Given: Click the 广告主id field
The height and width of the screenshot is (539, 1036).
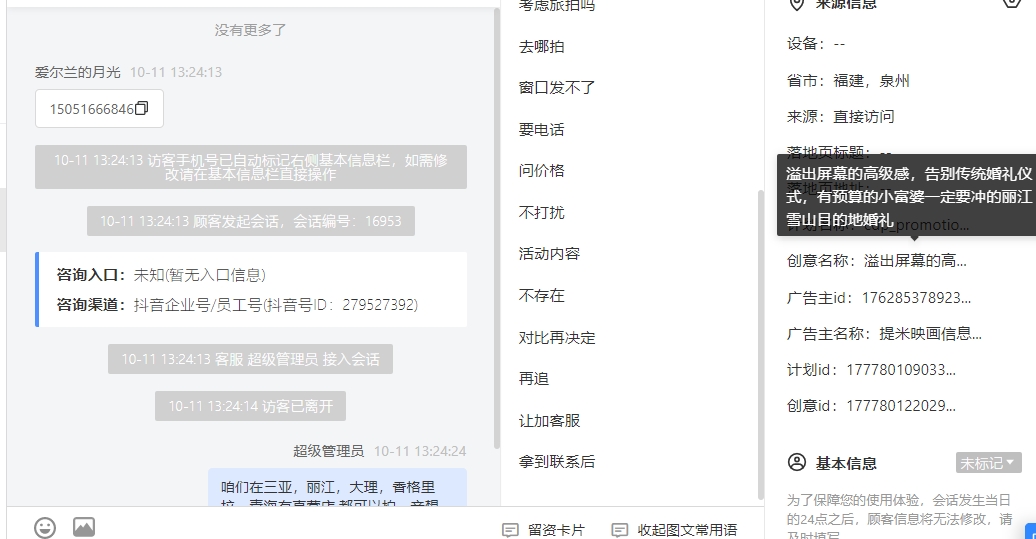Looking at the screenshot, I should point(879,298).
